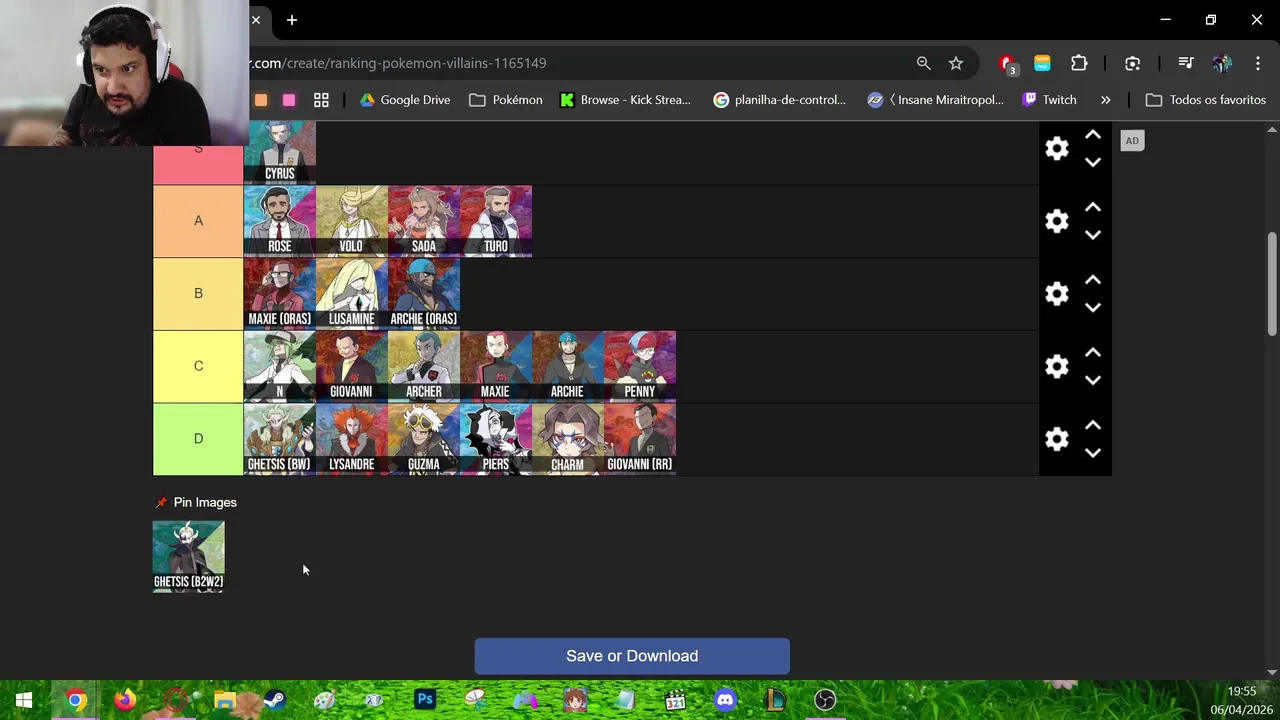Close the current browser tab

[256, 20]
